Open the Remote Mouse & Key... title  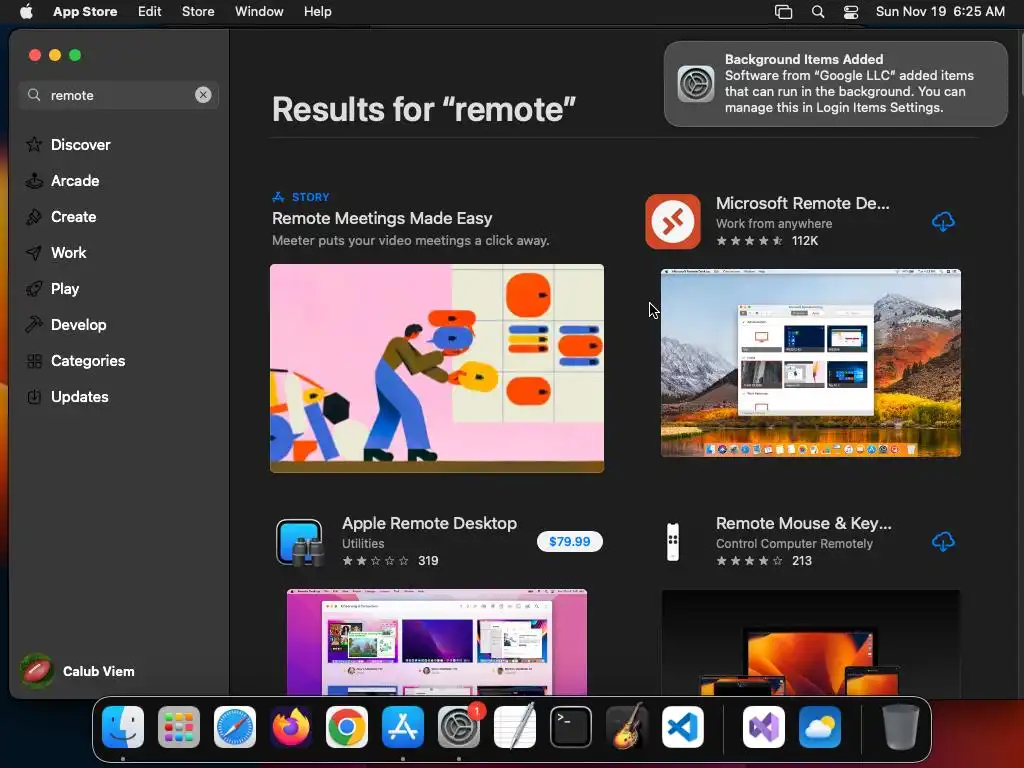pyautogui.click(x=803, y=523)
